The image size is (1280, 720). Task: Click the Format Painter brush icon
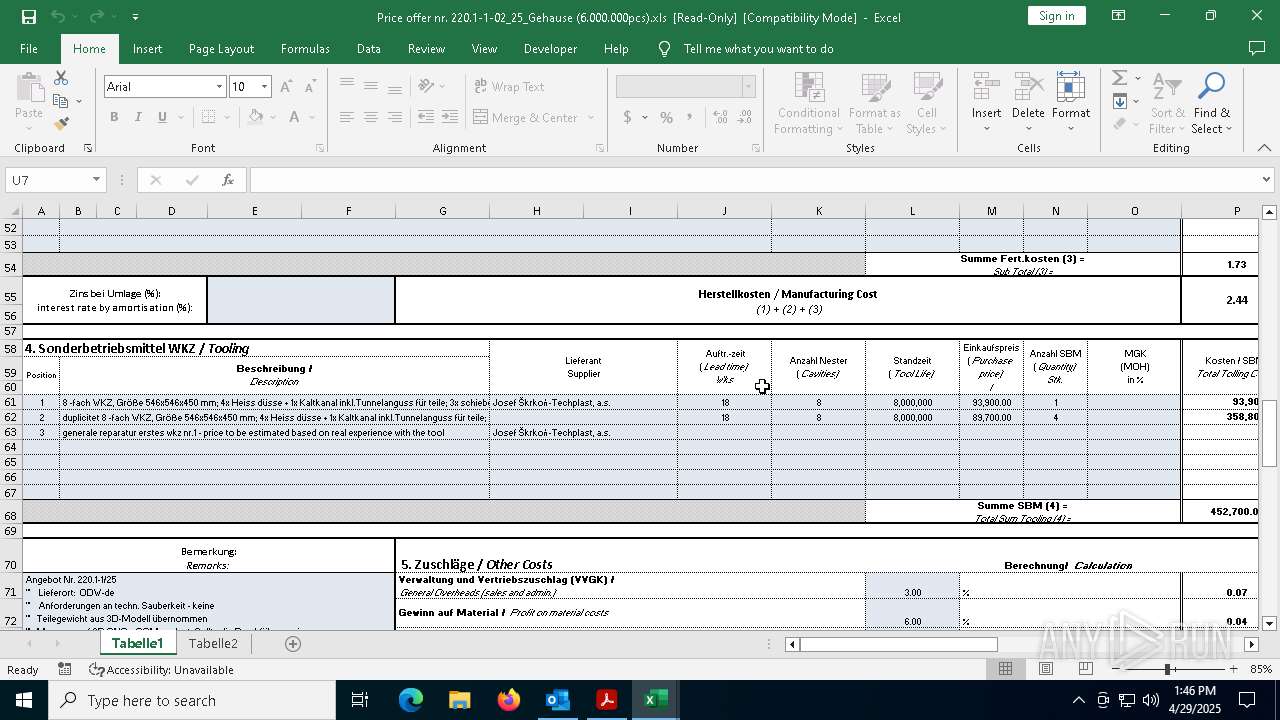[61, 124]
